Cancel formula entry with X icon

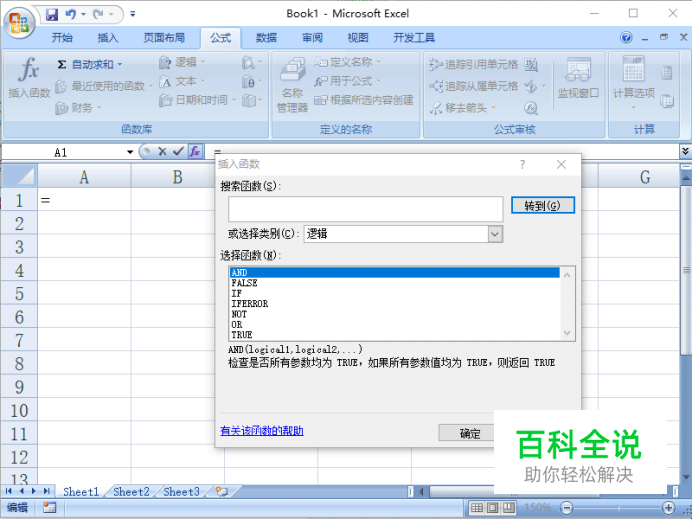pyautogui.click(x=162, y=152)
